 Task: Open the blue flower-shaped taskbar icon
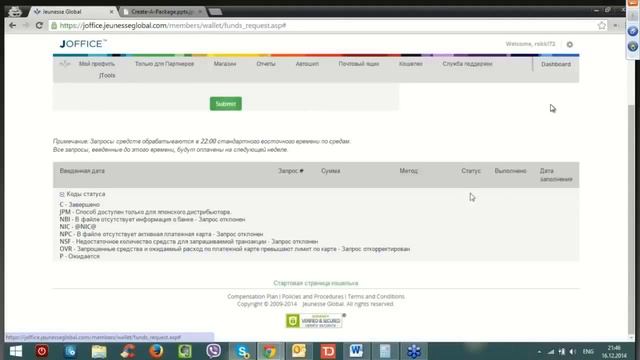(x=414, y=351)
